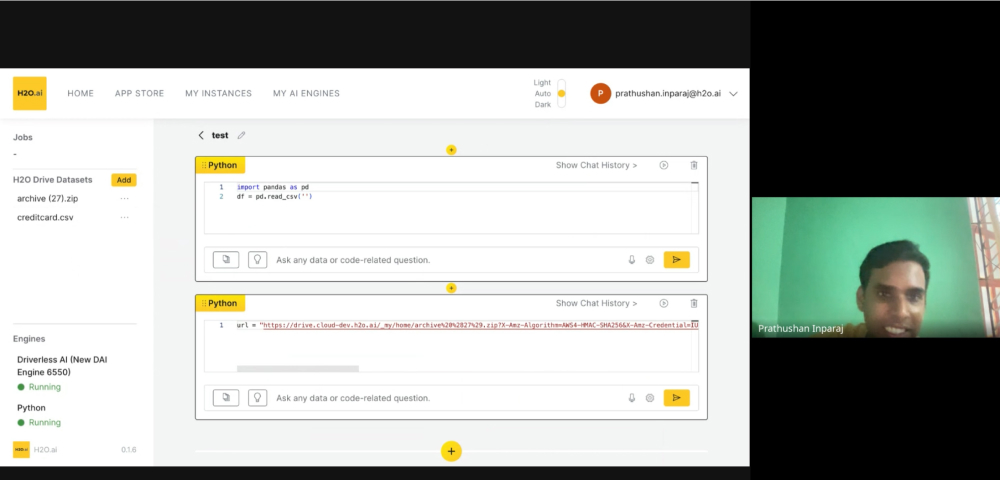Image resolution: width=1000 pixels, height=480 pixels.
Task: Click the horizontal scrollbar in second code cell
Action: (297, 369)
